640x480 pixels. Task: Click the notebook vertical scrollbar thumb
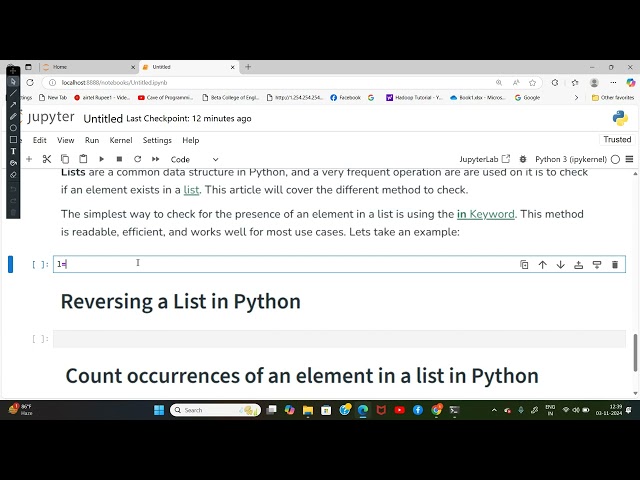[x=636, y=352]
